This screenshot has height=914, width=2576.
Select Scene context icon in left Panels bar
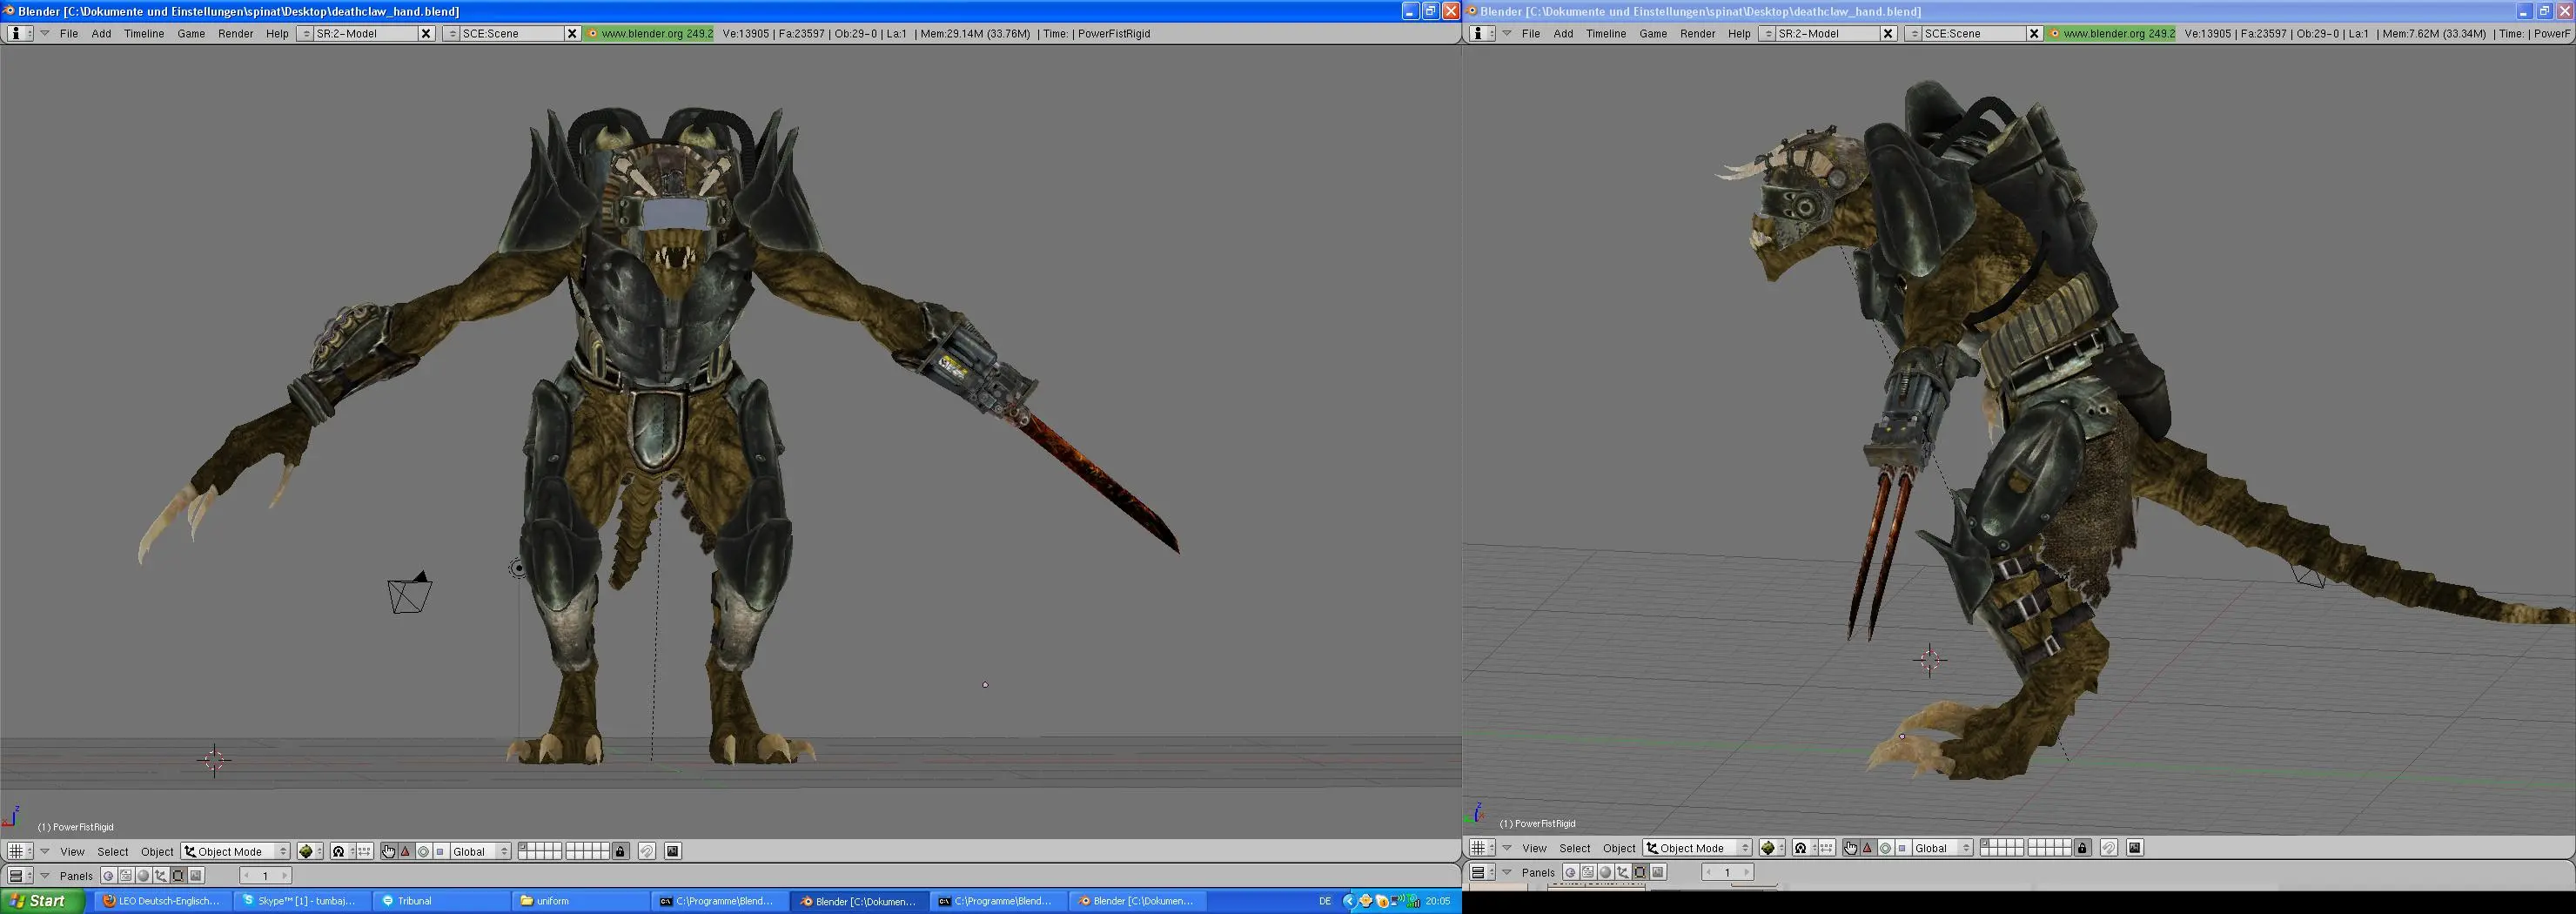196,876
